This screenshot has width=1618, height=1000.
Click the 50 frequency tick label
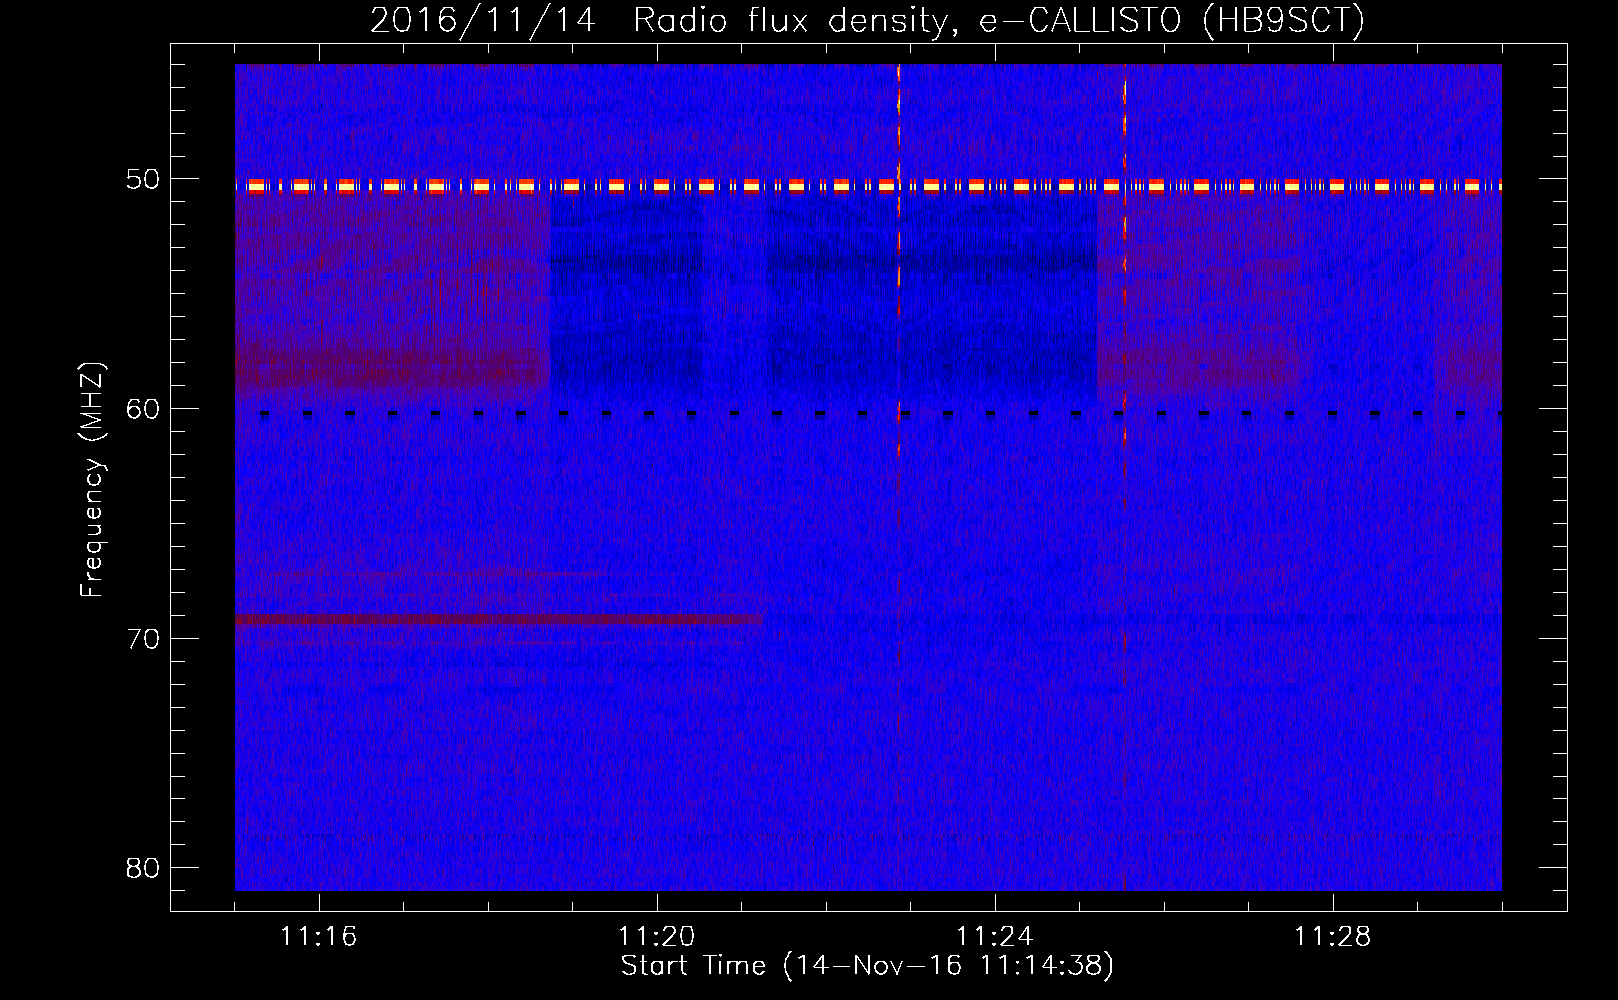point(143,180)
